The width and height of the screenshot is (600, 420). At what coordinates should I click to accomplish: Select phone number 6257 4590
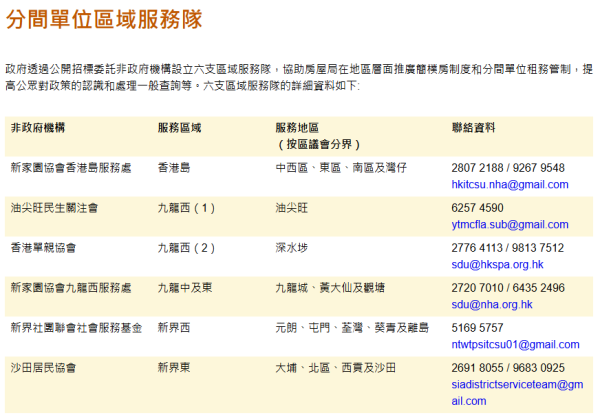(x=477, y=208)
